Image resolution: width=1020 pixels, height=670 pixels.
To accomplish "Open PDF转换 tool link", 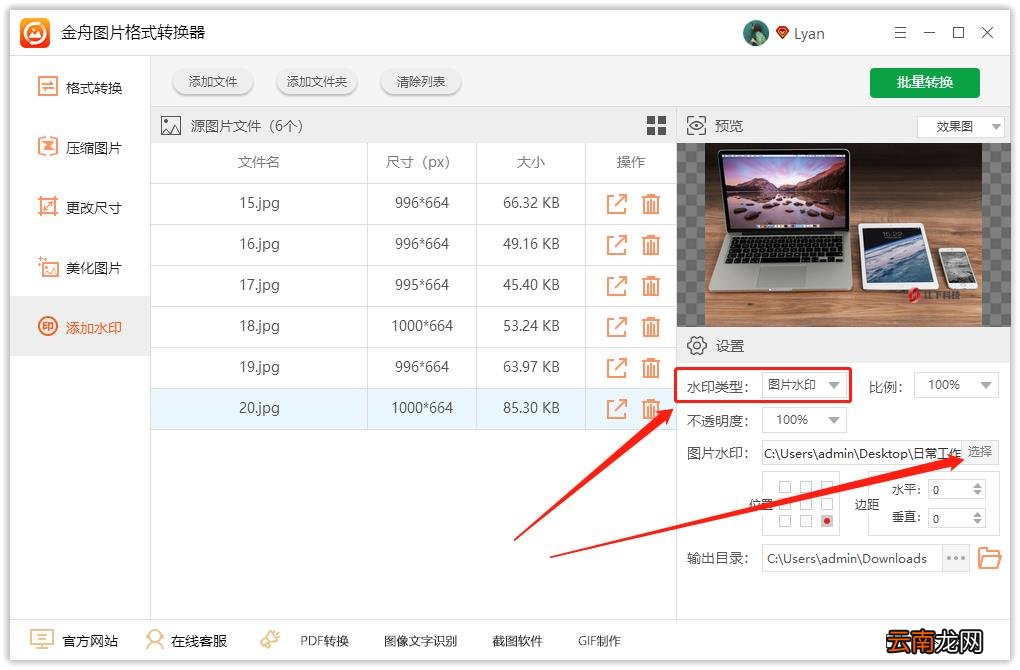I will pyautogui.click(x=324, y=641).
